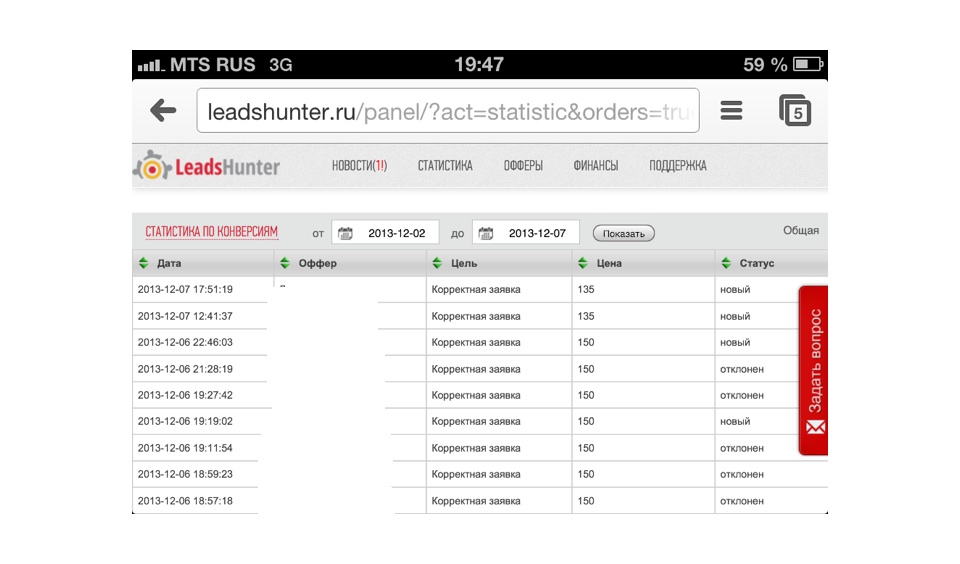Click the Статус column header text
The image size is (960, 564).
click(x=757, y=263)
